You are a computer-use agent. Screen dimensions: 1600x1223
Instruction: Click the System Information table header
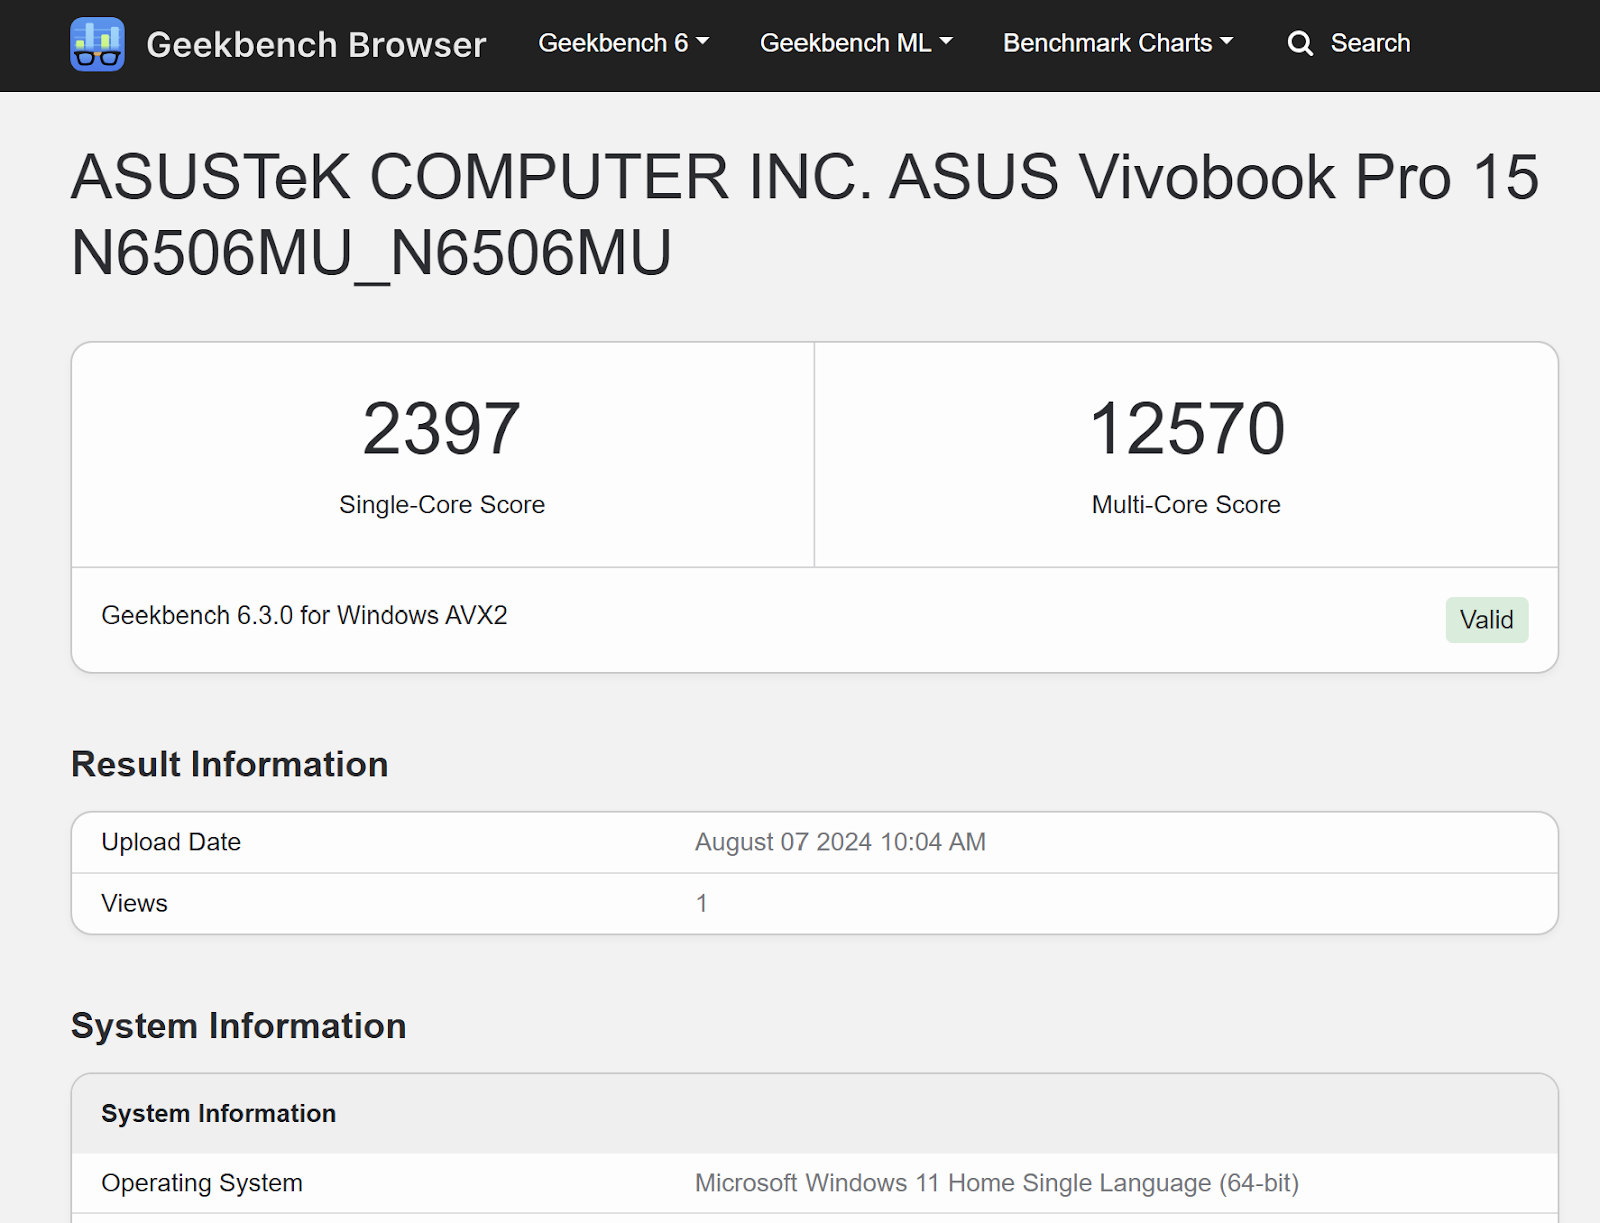tap(219, 1113)
